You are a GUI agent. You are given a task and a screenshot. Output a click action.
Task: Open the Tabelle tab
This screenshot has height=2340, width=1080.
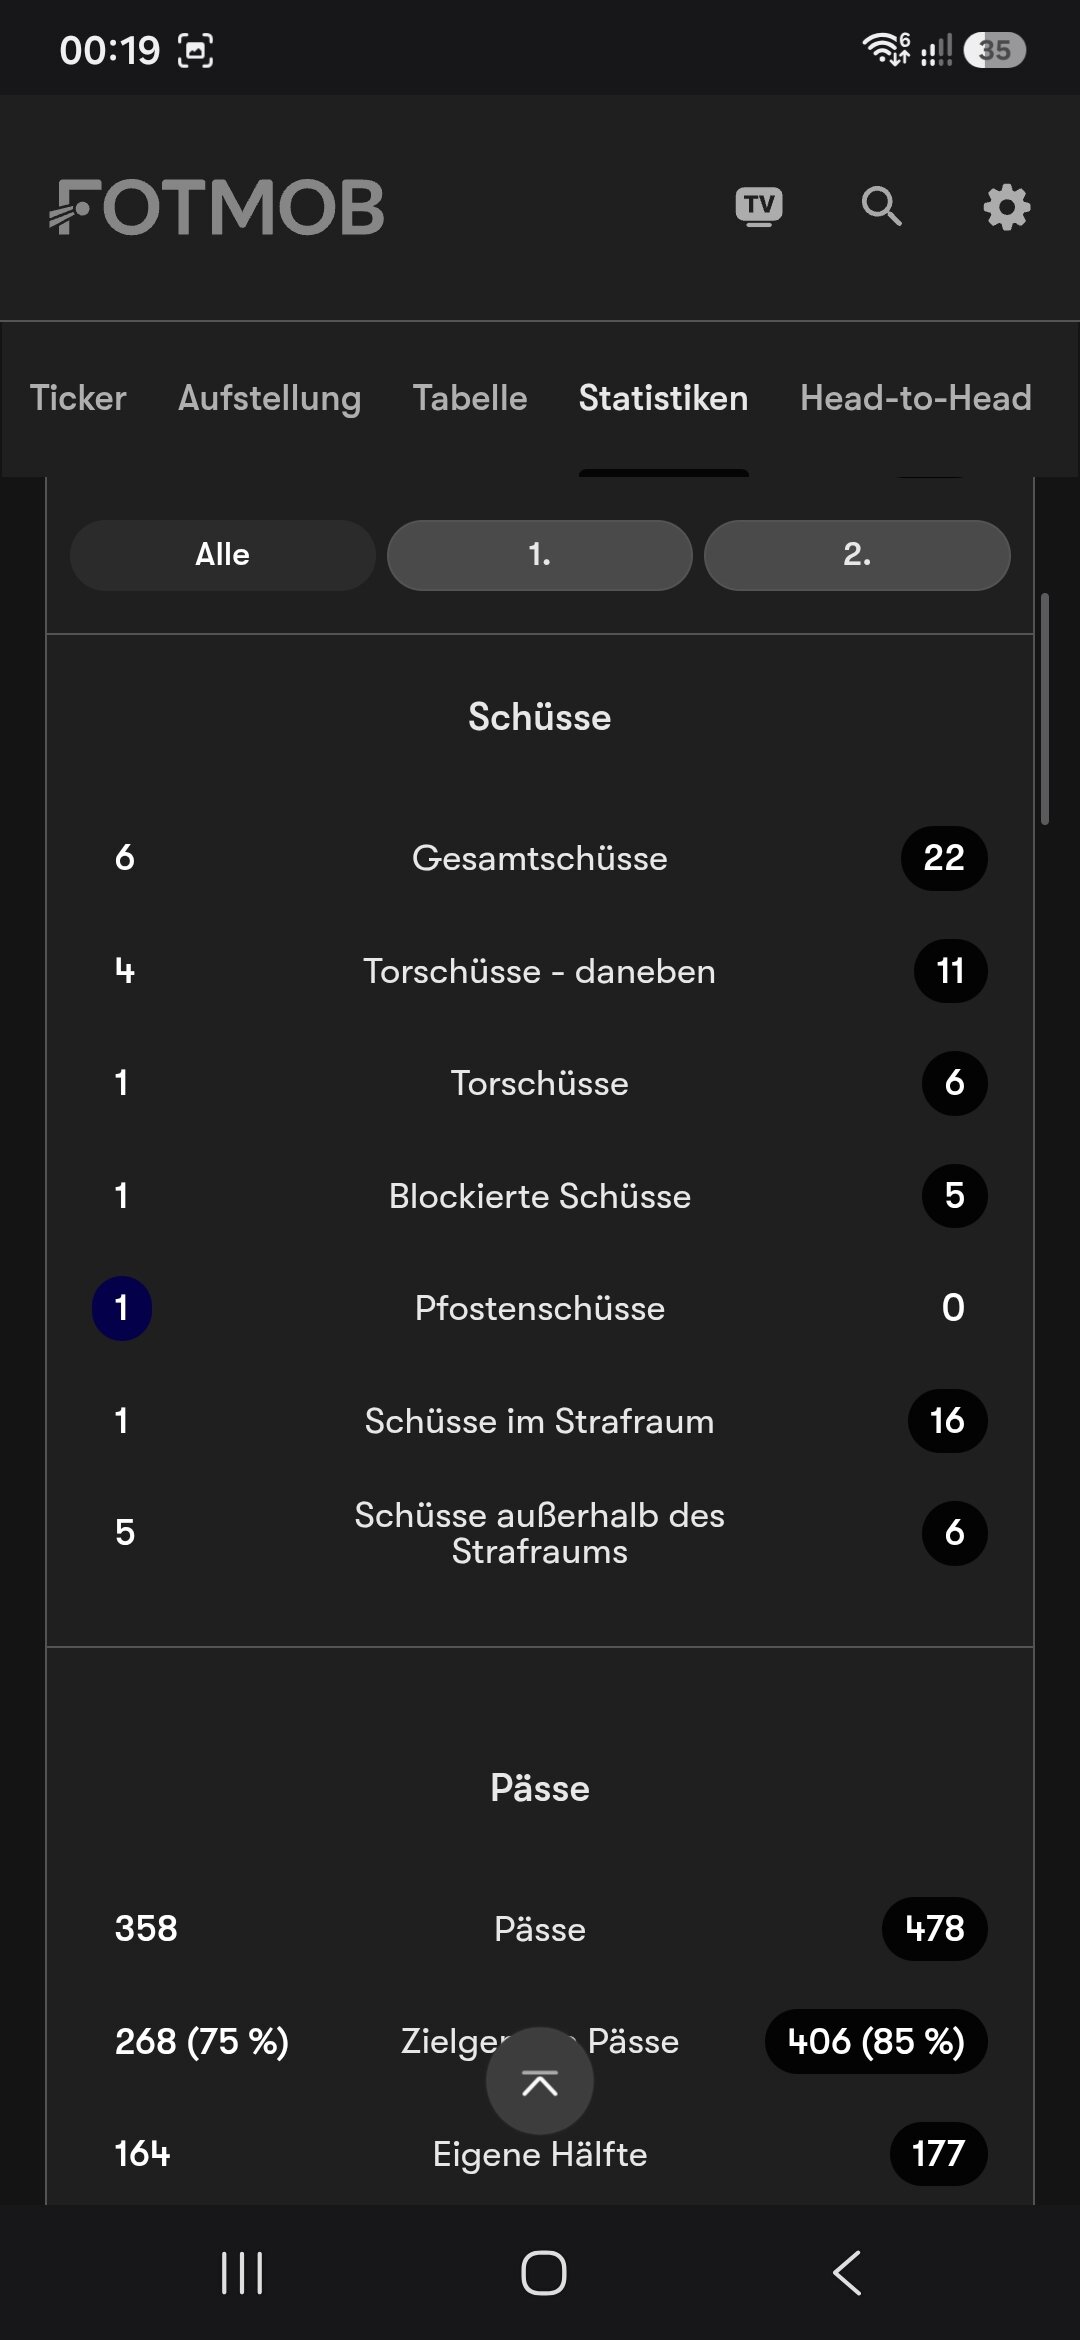[470, 398]
